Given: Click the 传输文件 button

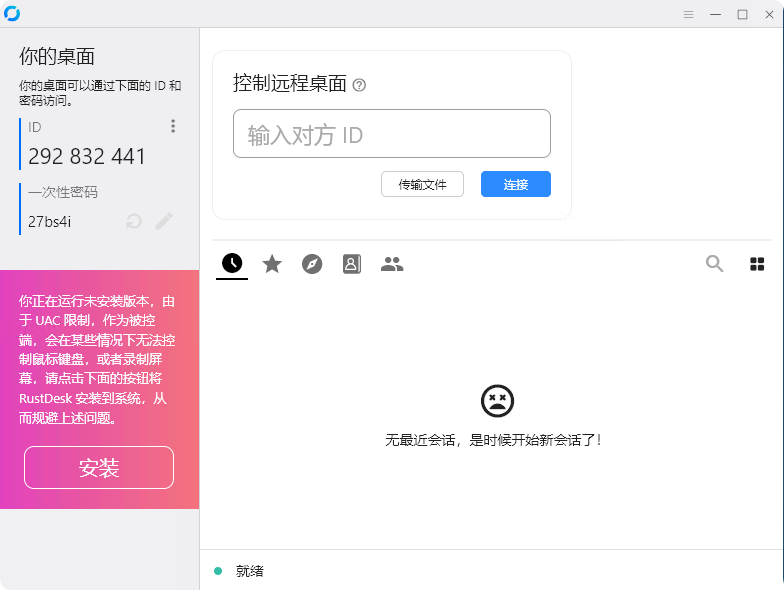Looking at the screenshot, I should click(x=422, y=184).
